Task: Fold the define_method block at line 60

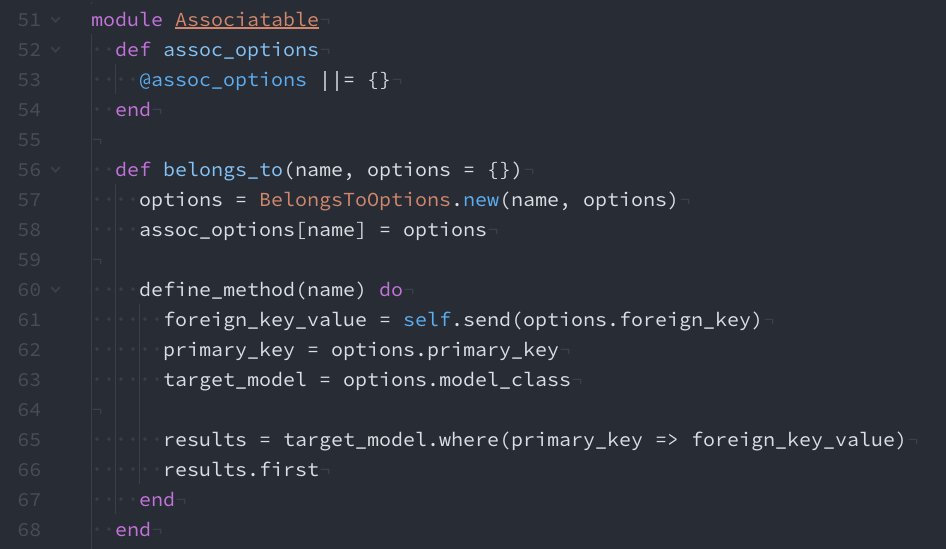Action: pyautogui.click(x=54, y=290)
